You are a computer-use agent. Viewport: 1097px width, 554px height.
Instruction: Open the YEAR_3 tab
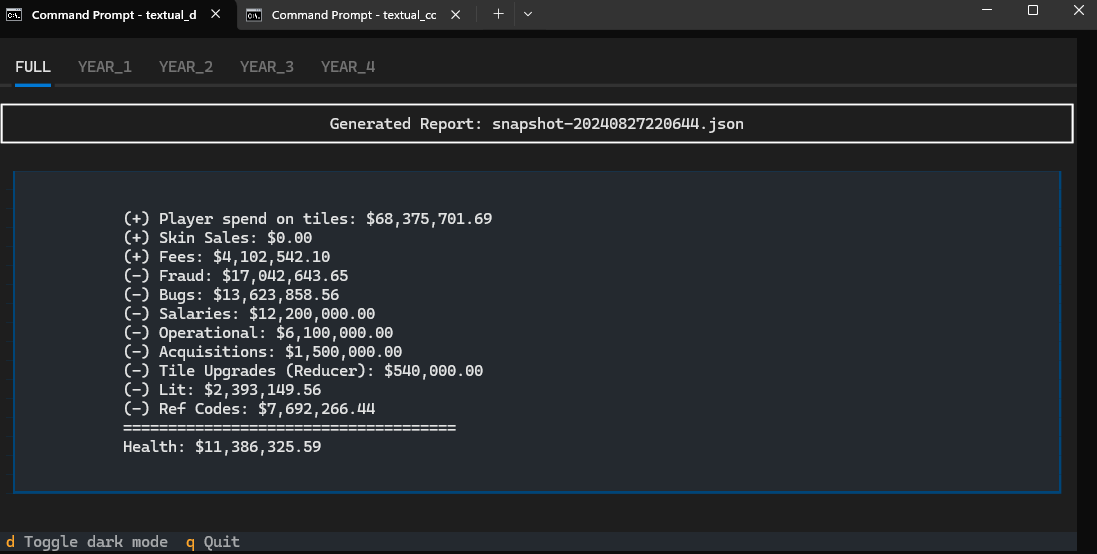coord(267,67)
